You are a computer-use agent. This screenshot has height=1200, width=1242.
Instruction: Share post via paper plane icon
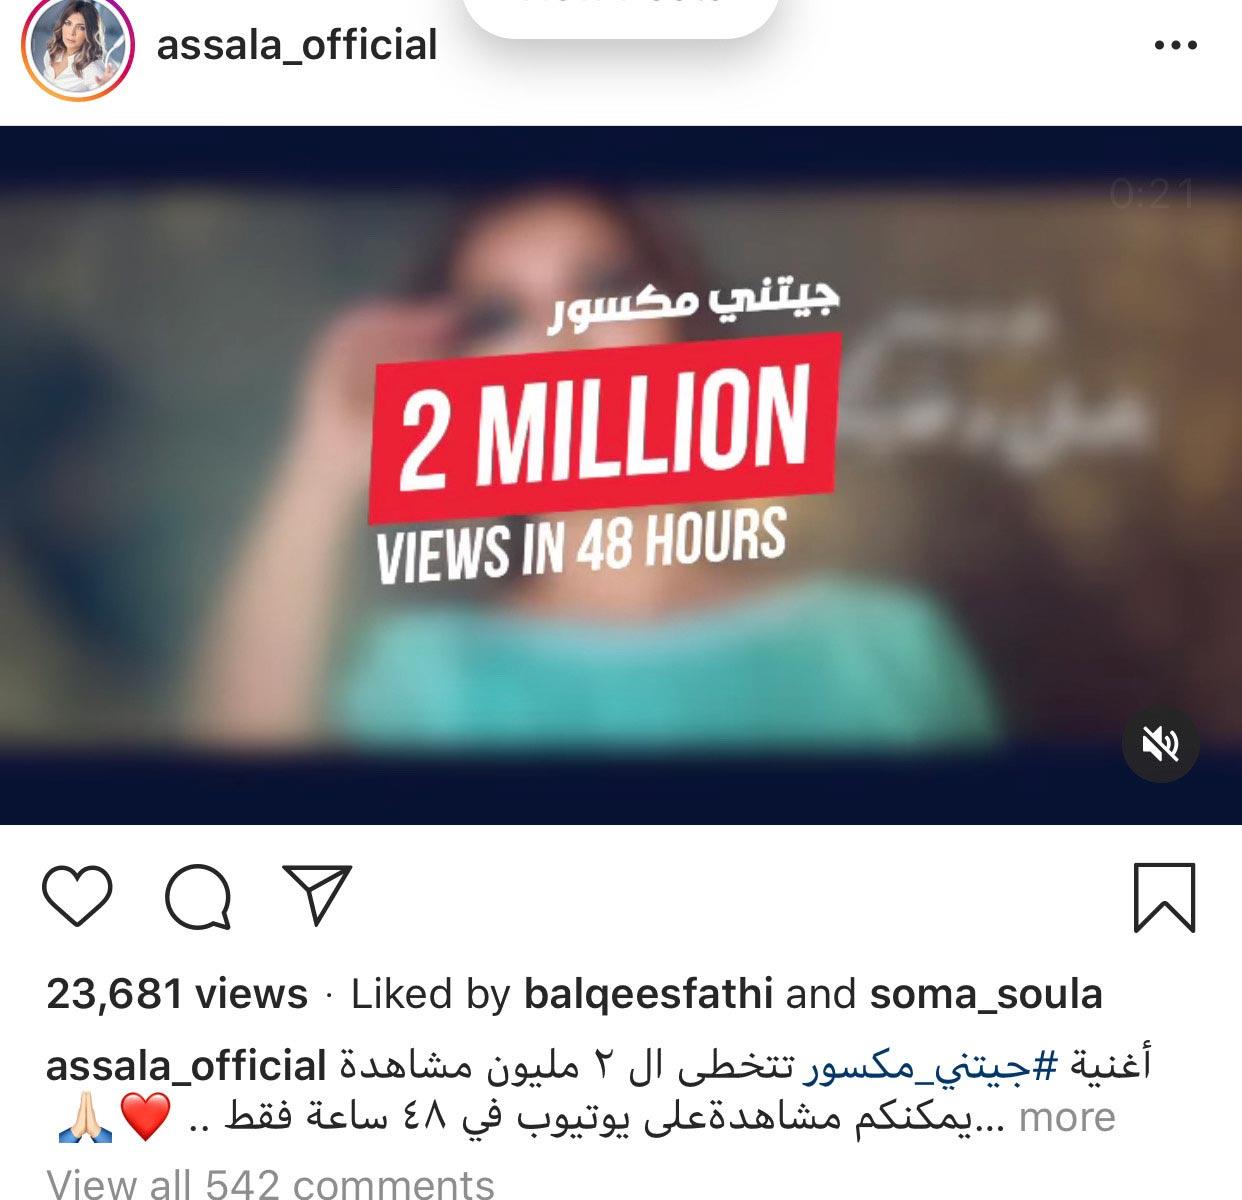pyautogui.click(x=318, y=893)
